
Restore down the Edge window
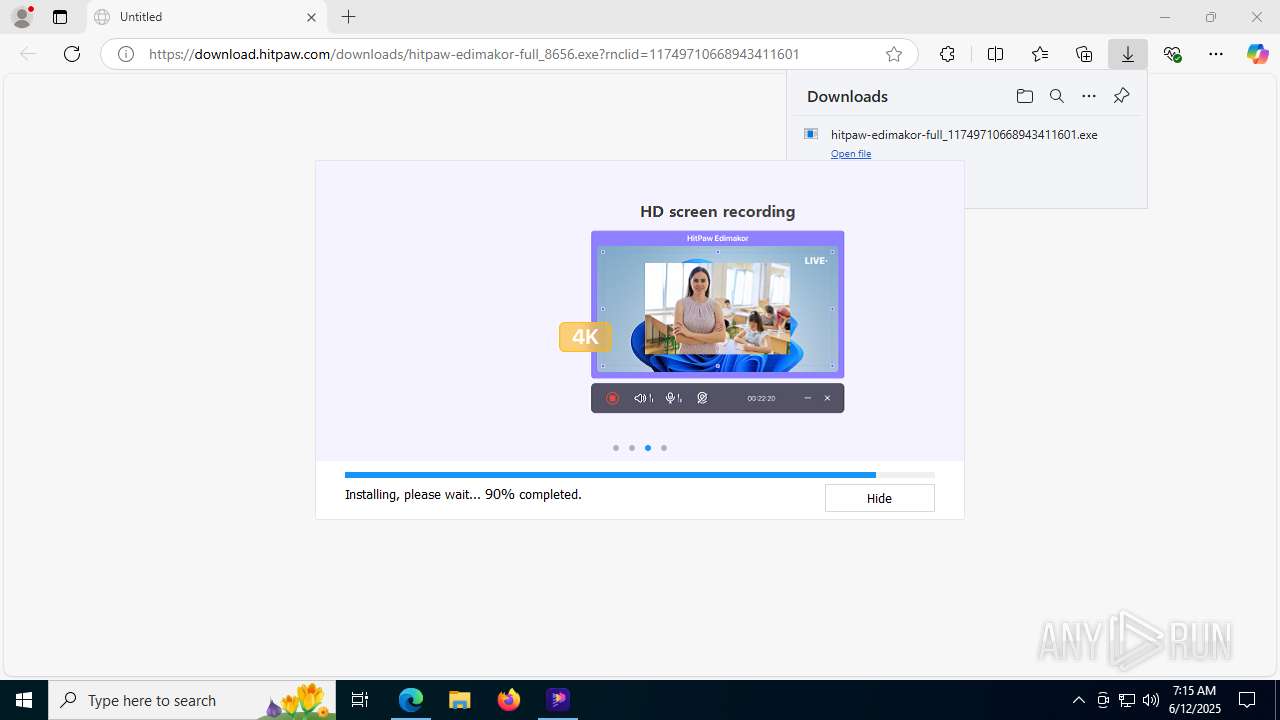[1211, 17]
